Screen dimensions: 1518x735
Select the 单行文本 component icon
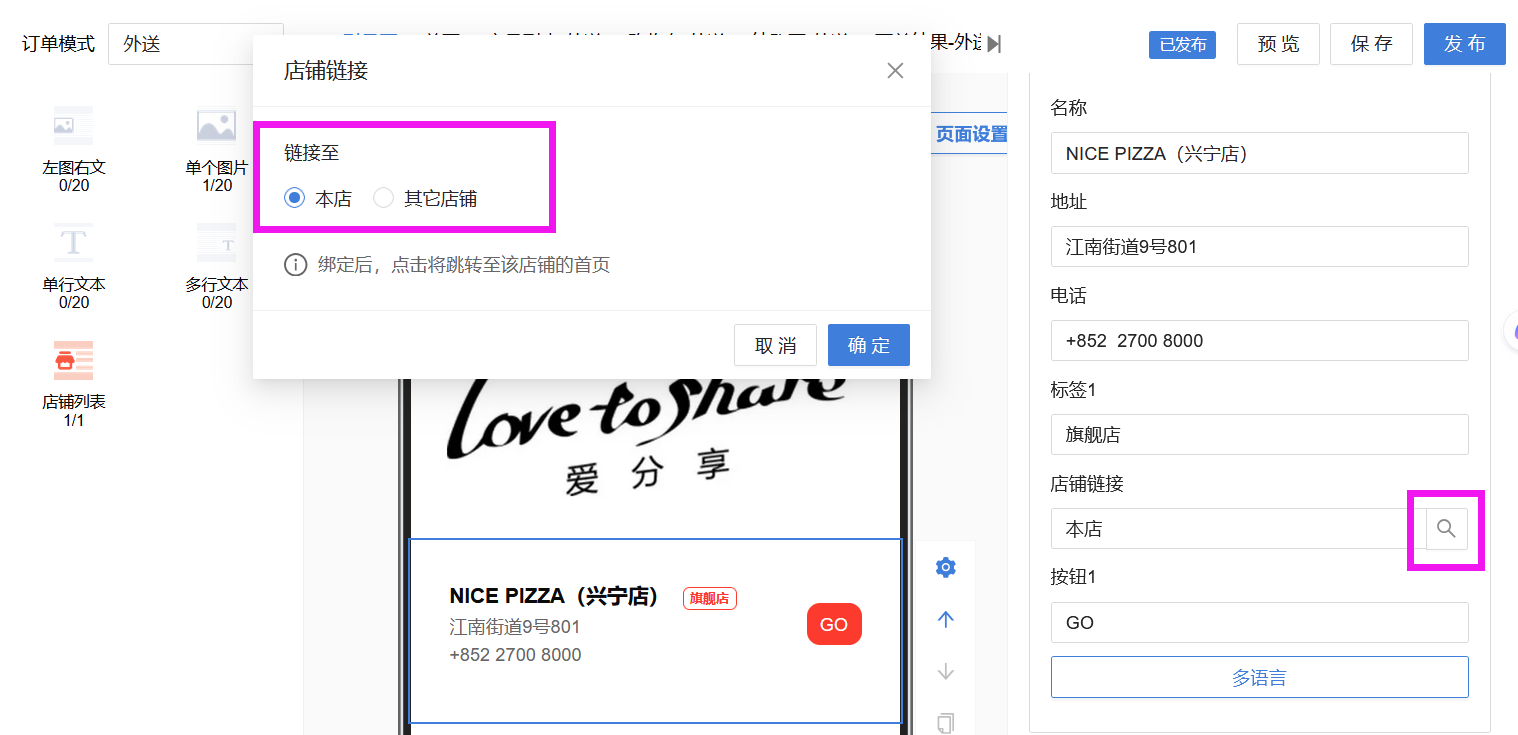[x=73, y=243]
